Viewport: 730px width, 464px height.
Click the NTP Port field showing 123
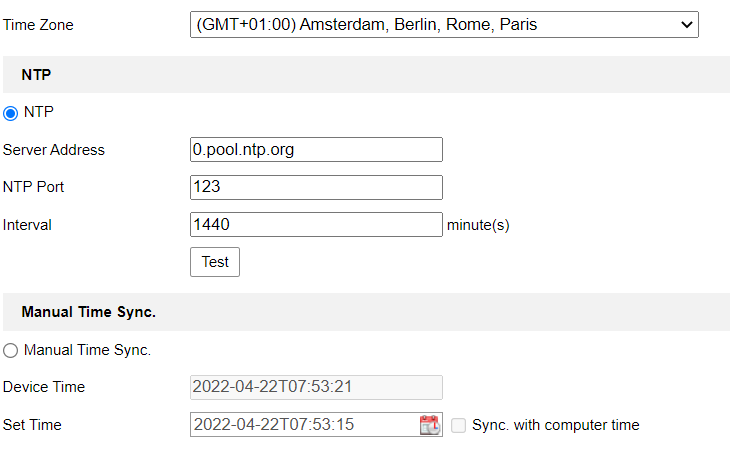[316, 187]
